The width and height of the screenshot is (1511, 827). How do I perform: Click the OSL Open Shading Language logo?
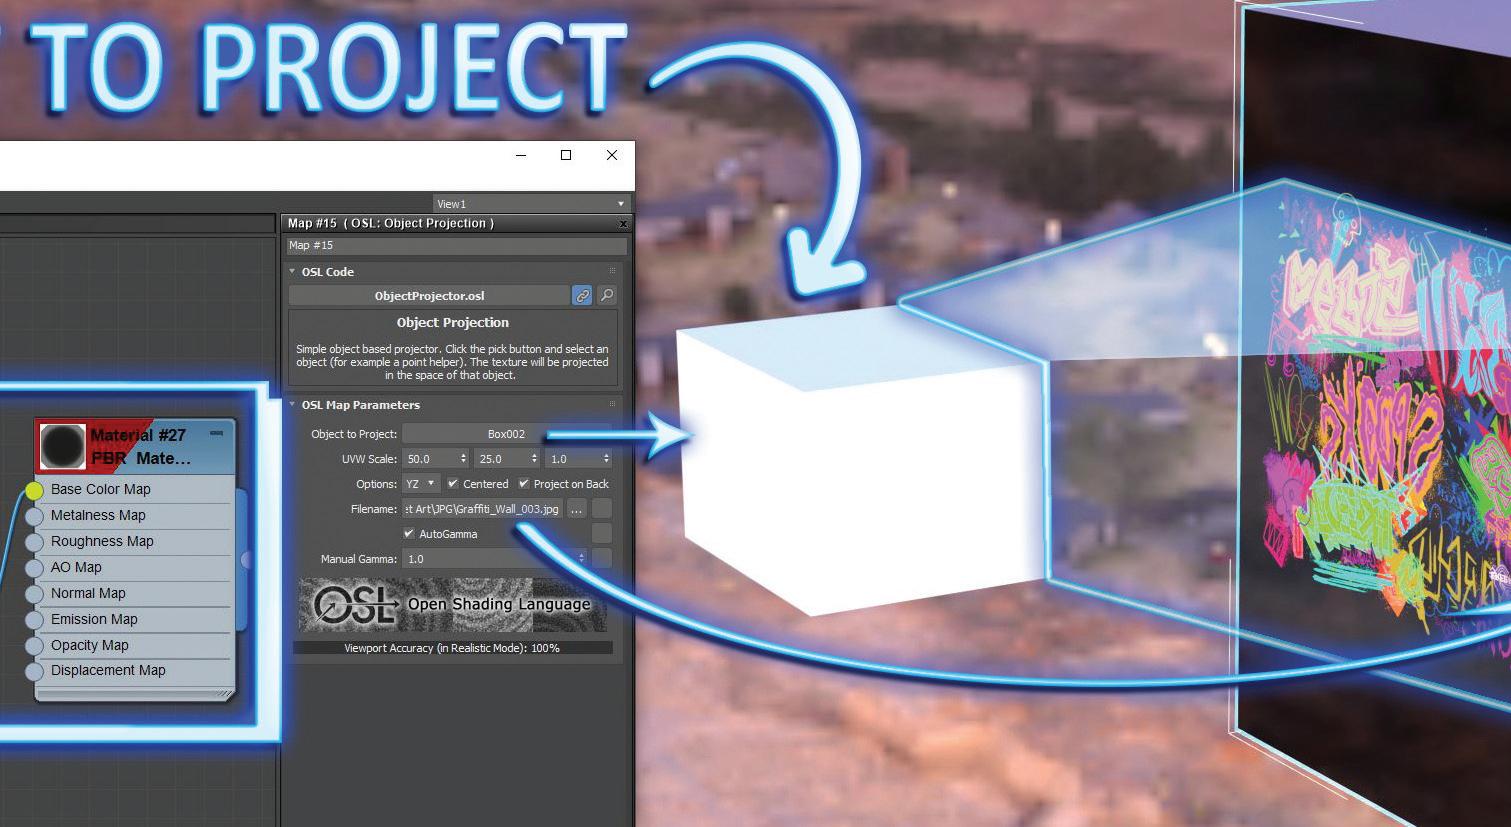point(452,604)
